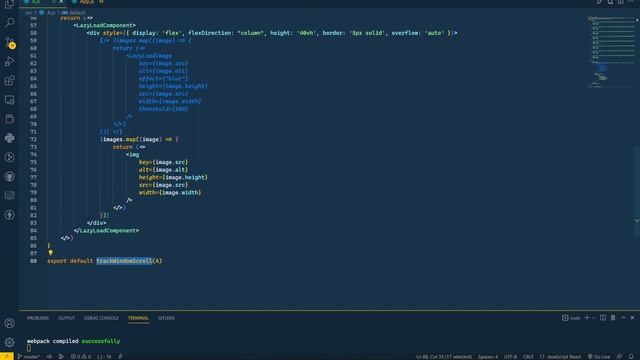Open the editor More Actions ellipsis
This screenshot has height=360, width=640.
[x=631, y=2]
